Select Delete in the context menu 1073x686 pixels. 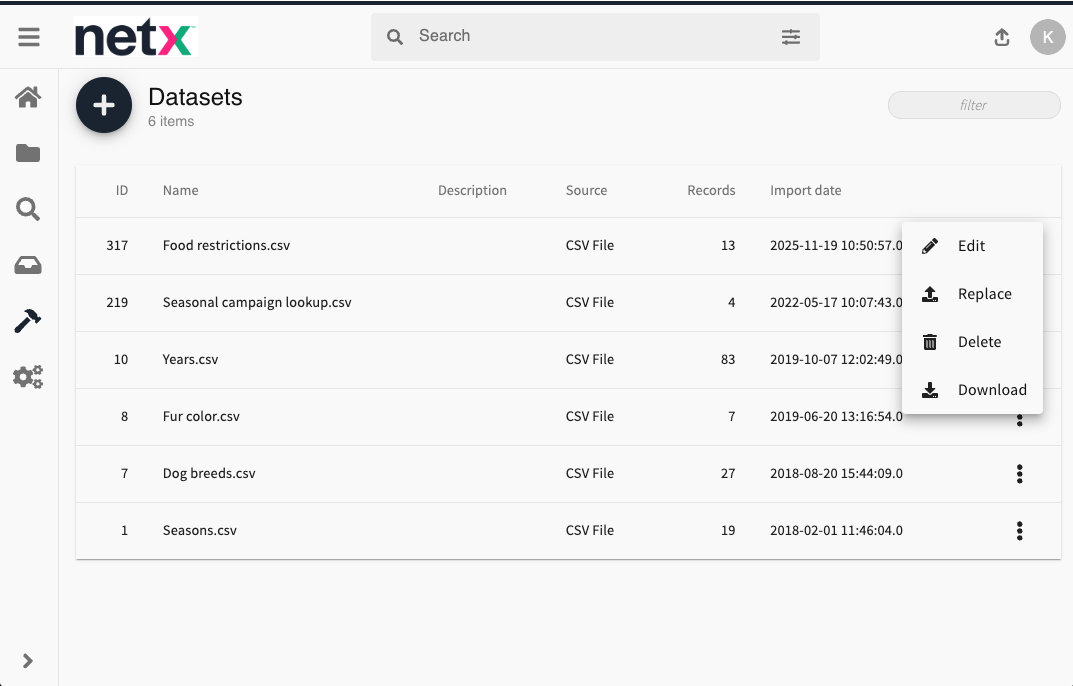979,342
